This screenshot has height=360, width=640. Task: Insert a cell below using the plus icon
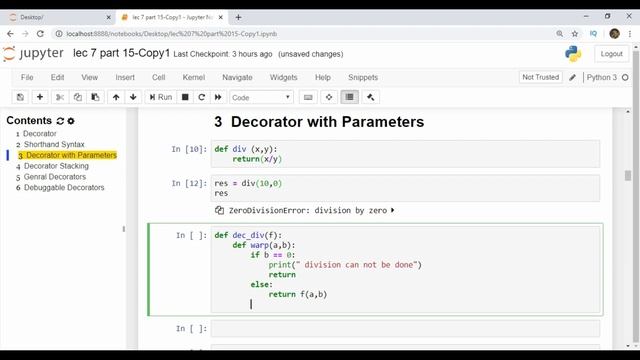(x=40, y=97)
